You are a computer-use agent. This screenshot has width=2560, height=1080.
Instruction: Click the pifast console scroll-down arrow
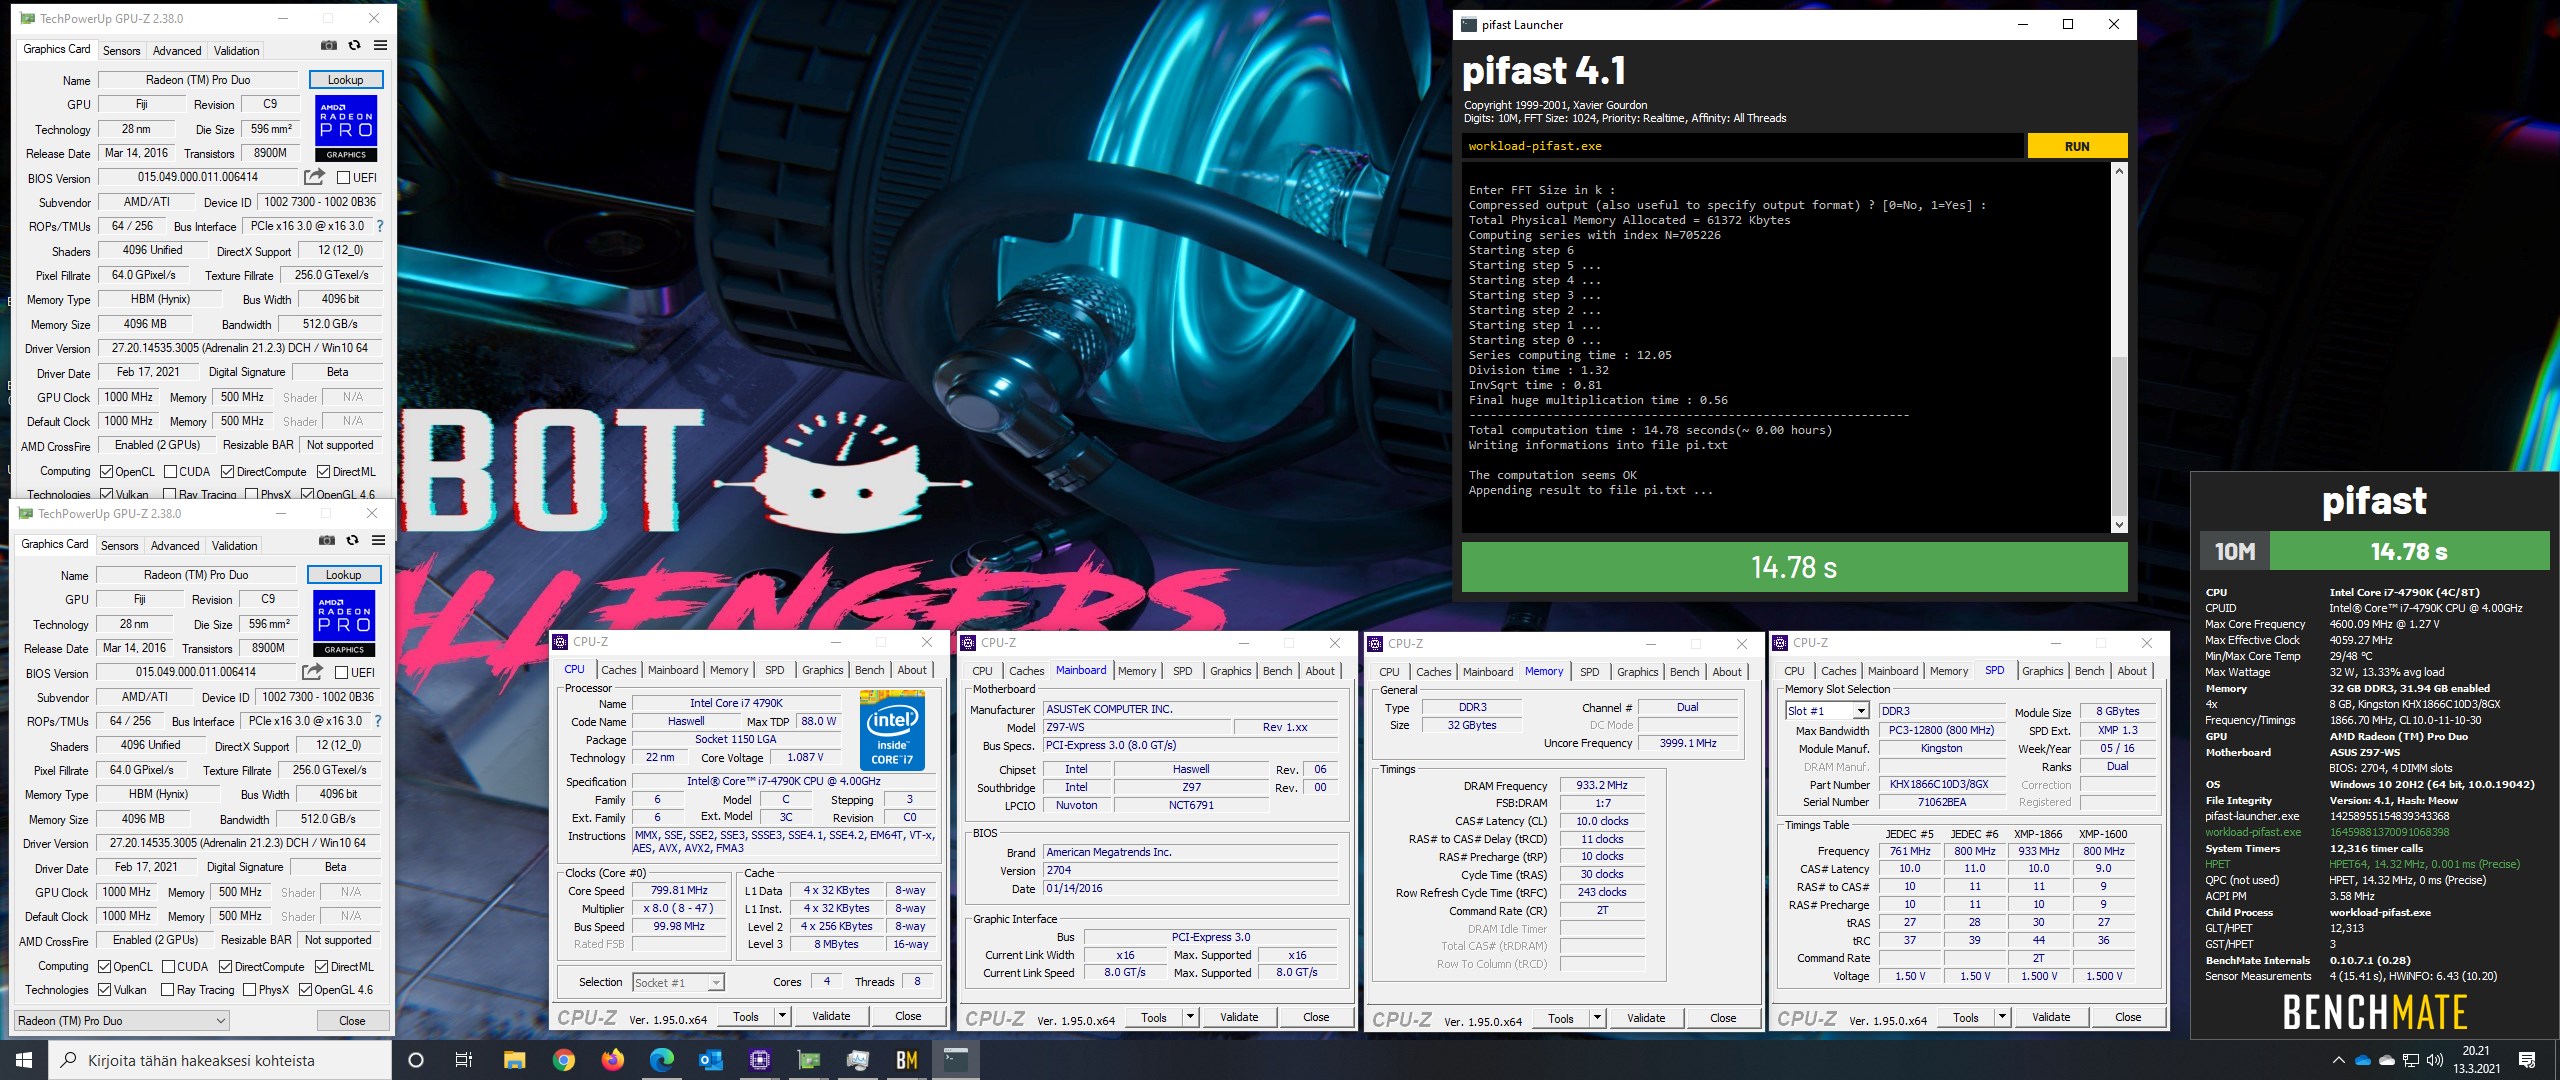point(2119,525)
